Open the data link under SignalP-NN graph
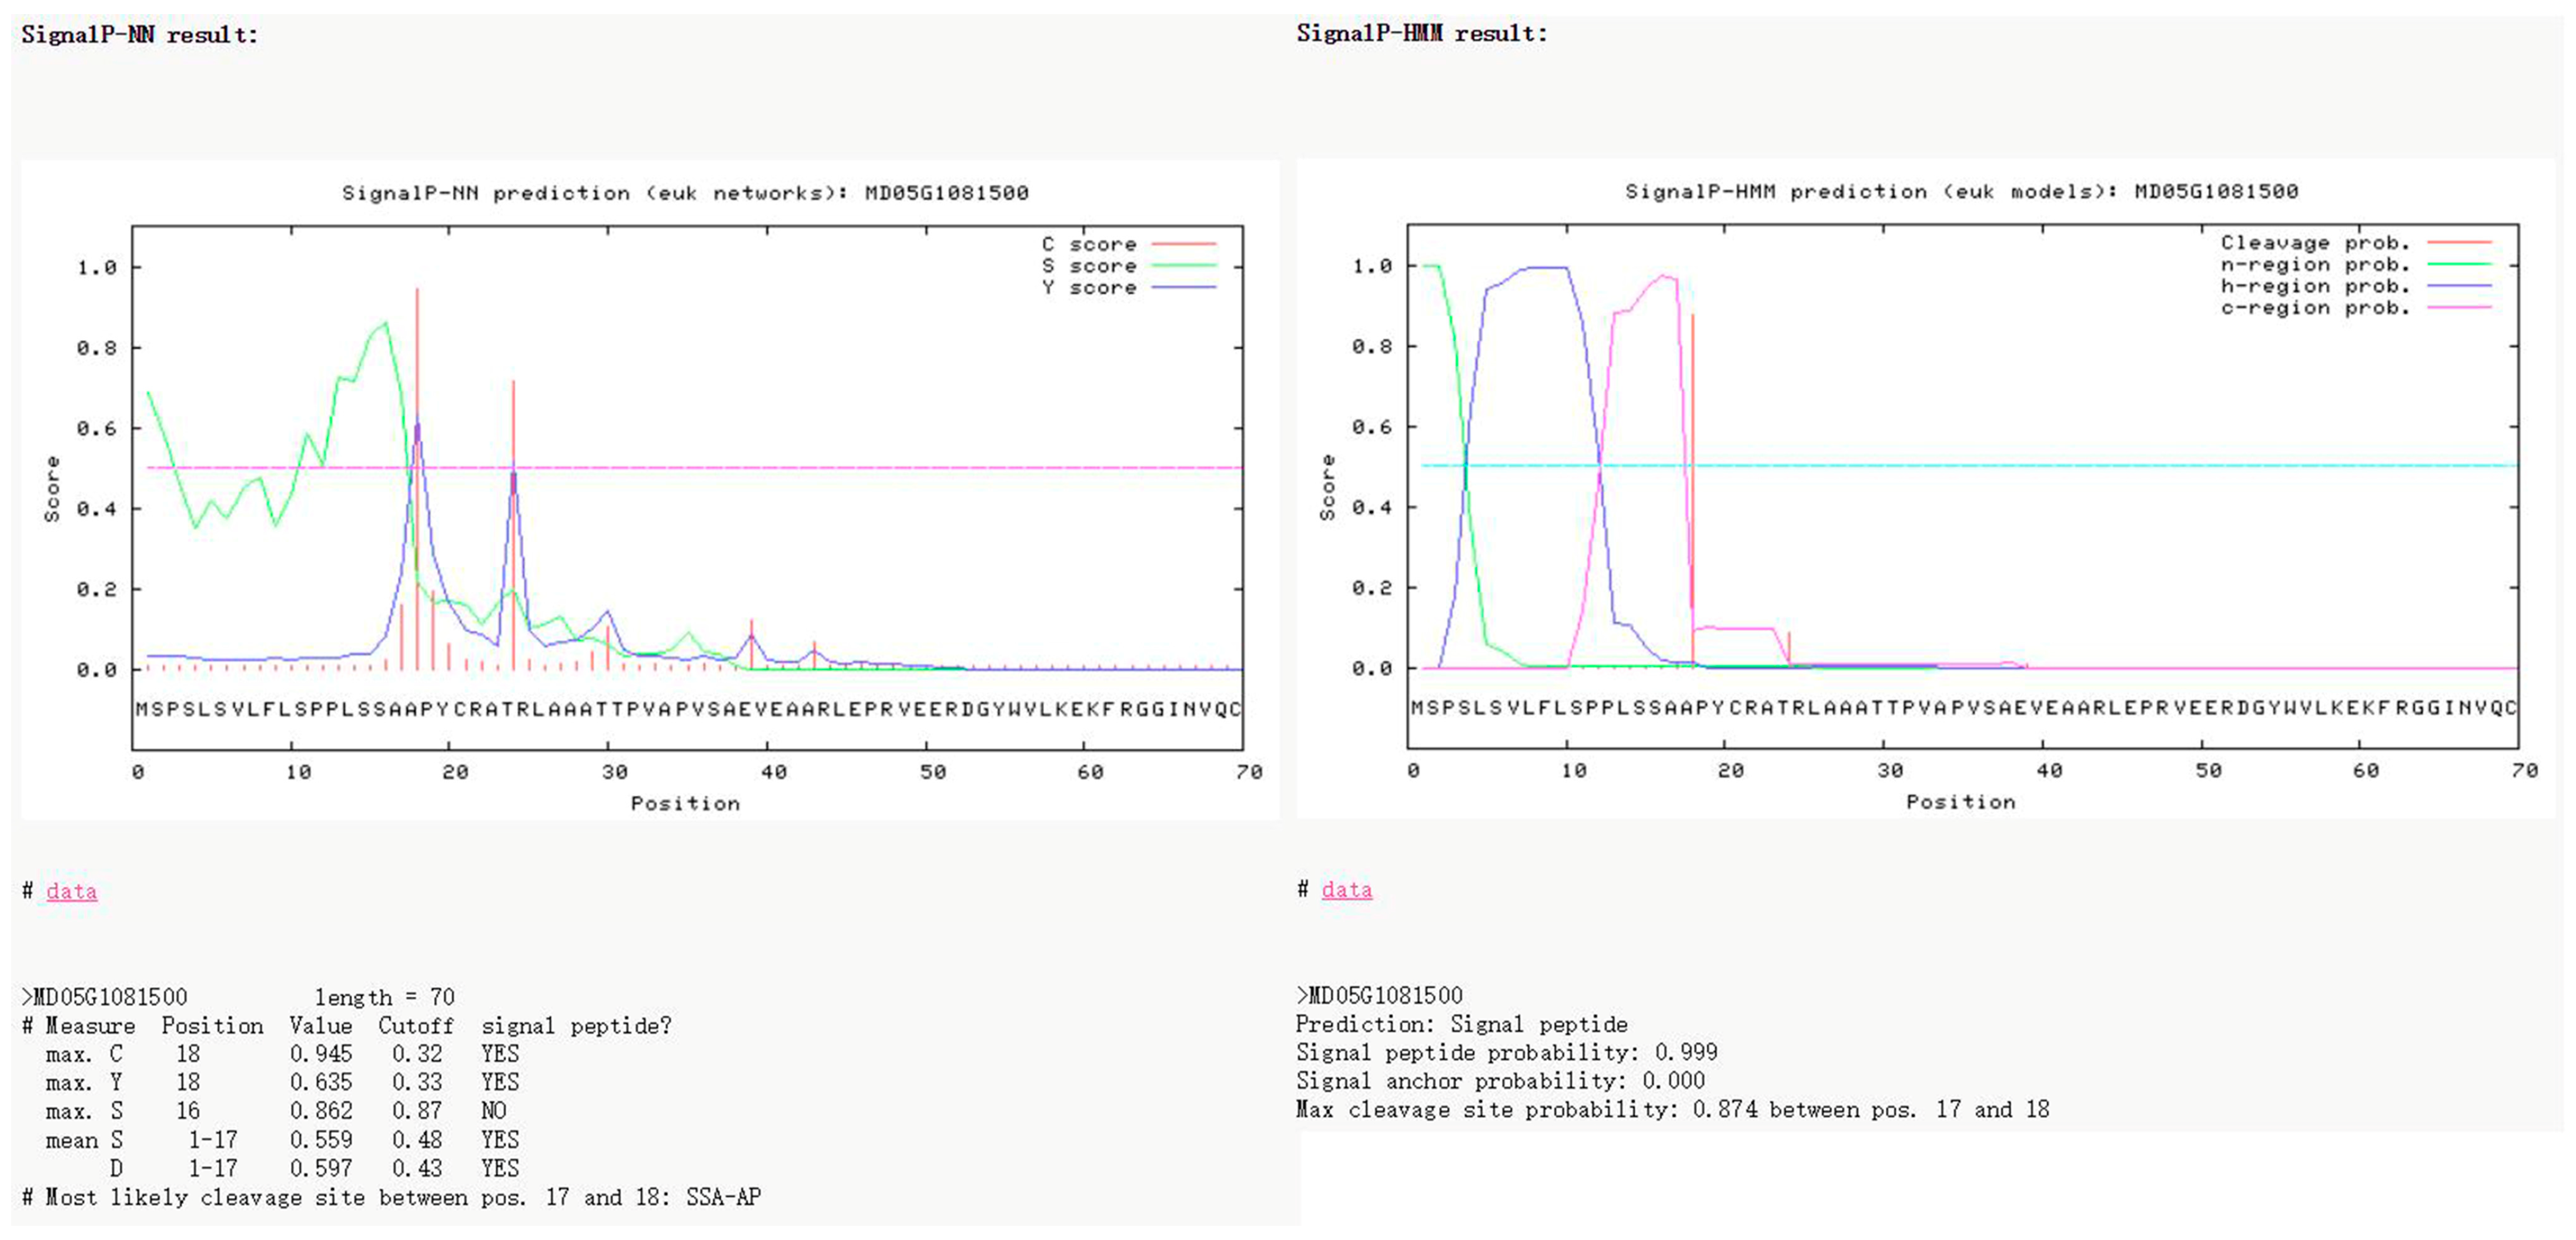Viewport: 2576px width, 1240px height. tap(71, 891)
